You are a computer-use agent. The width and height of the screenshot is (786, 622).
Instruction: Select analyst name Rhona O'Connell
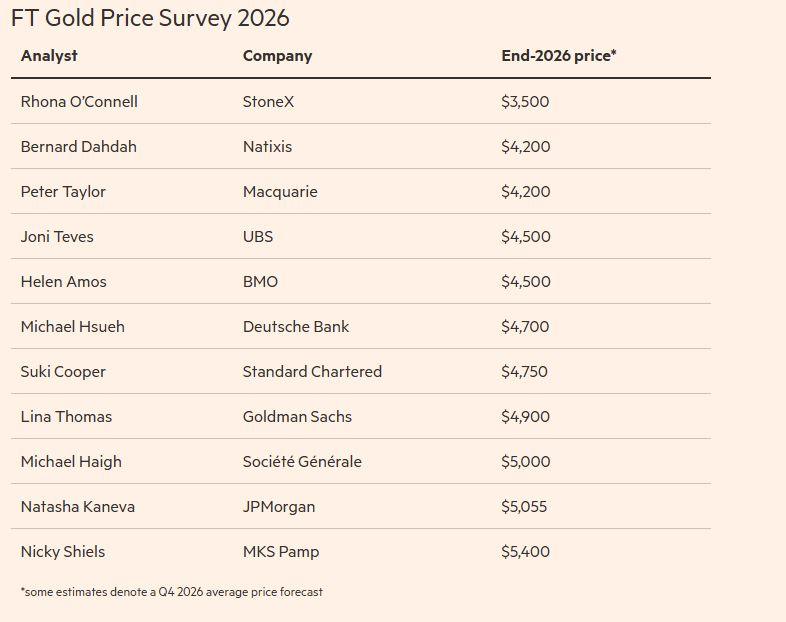tap(79, 101)
